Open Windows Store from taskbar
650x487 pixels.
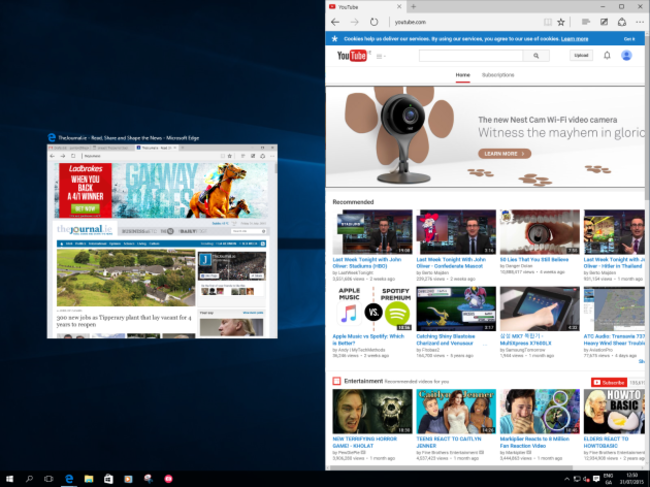(108, 479)
